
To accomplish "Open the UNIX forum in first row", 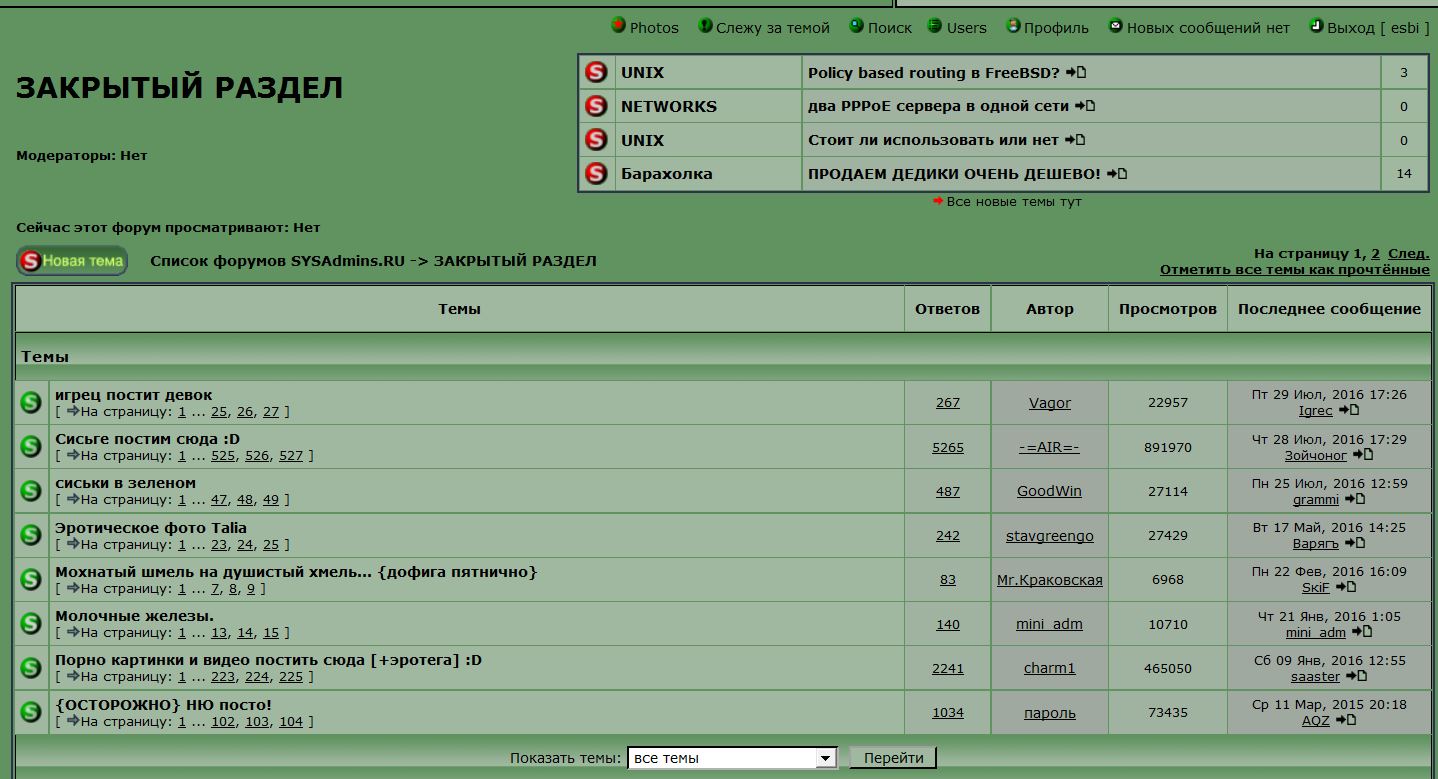I will coord(642,72).
